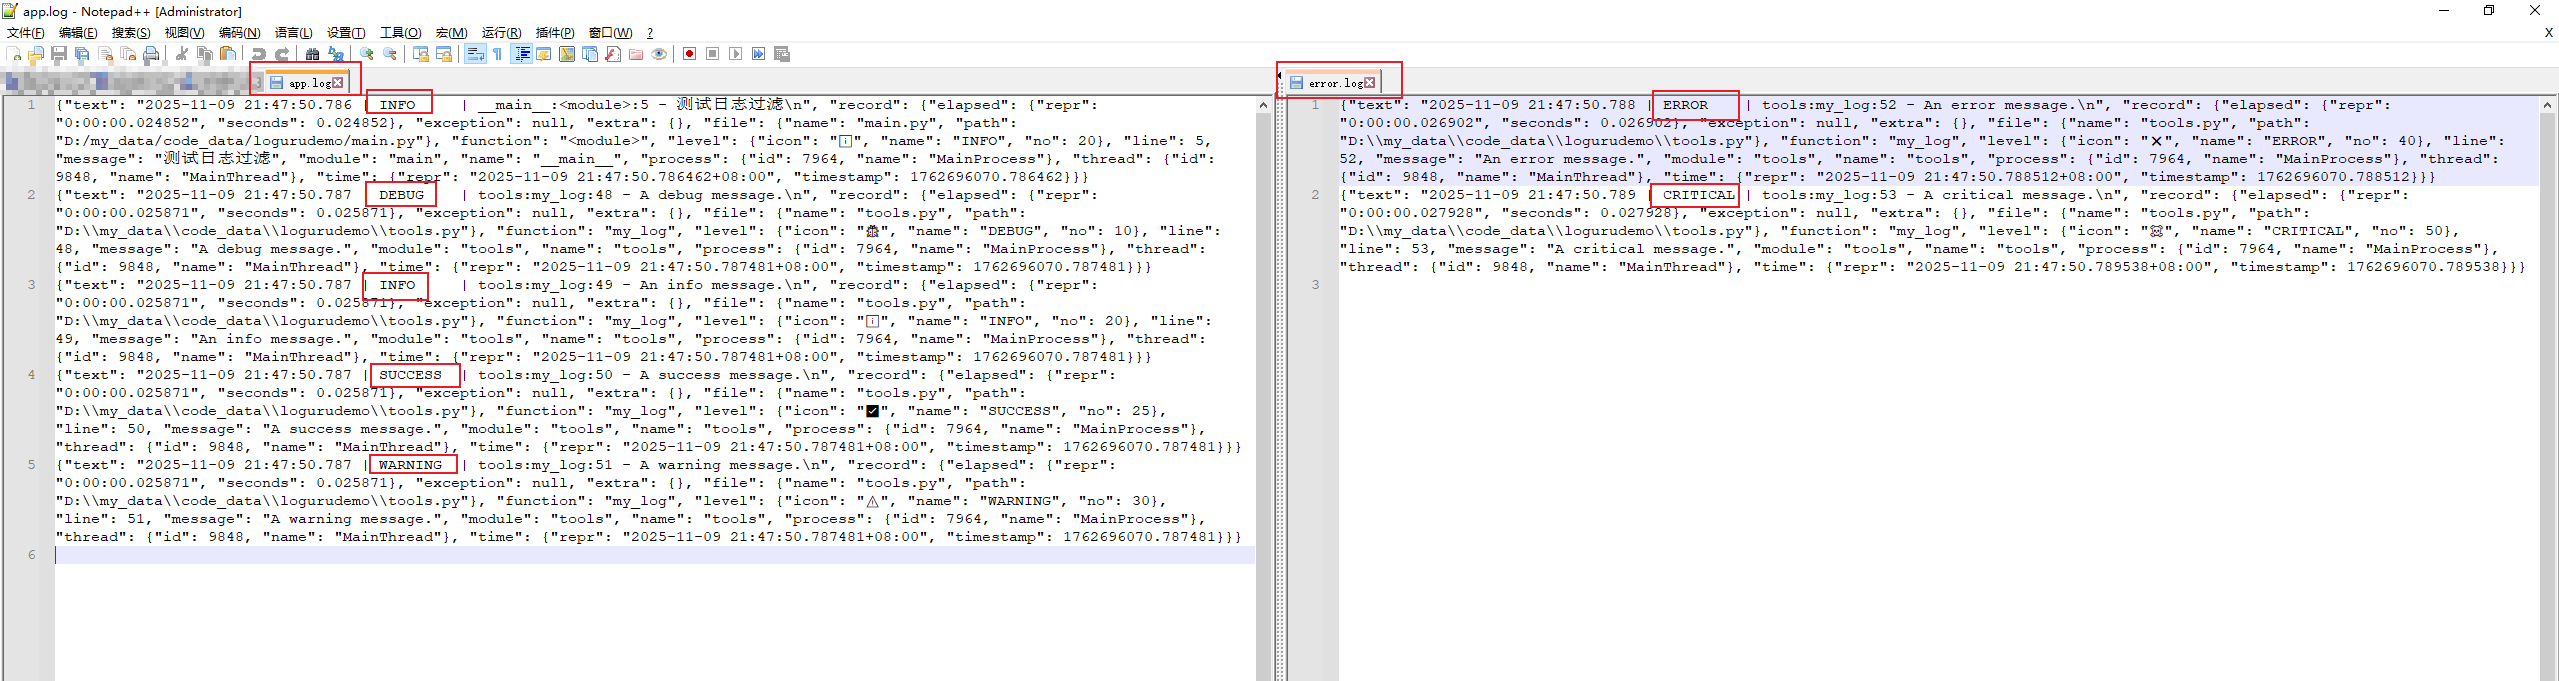Viewport: 2559px width, 681px height.
Task: Play back the recorded macro
Action: pyautogui.click(x=735, y=54)
